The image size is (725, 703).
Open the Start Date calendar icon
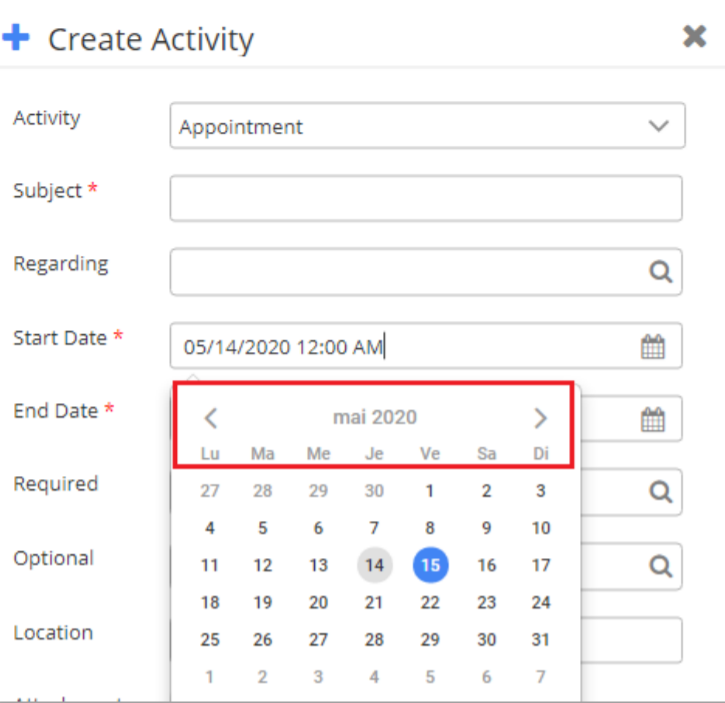pyautogui.click(x=652, y=347)
